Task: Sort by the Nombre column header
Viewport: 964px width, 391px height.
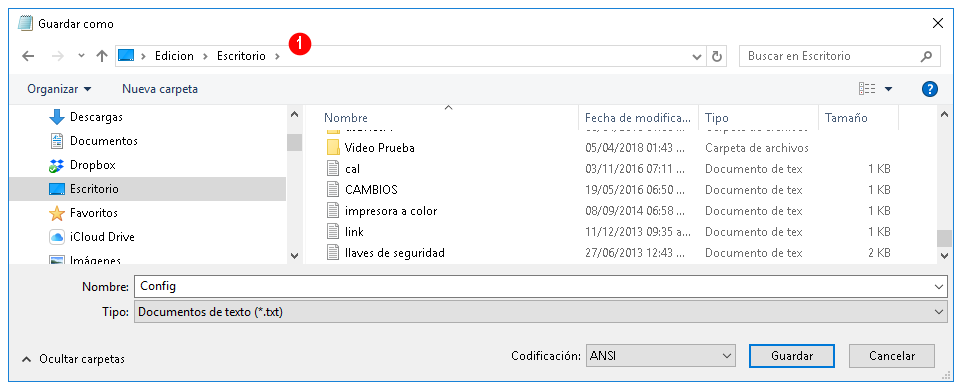Action: (346, 117)
